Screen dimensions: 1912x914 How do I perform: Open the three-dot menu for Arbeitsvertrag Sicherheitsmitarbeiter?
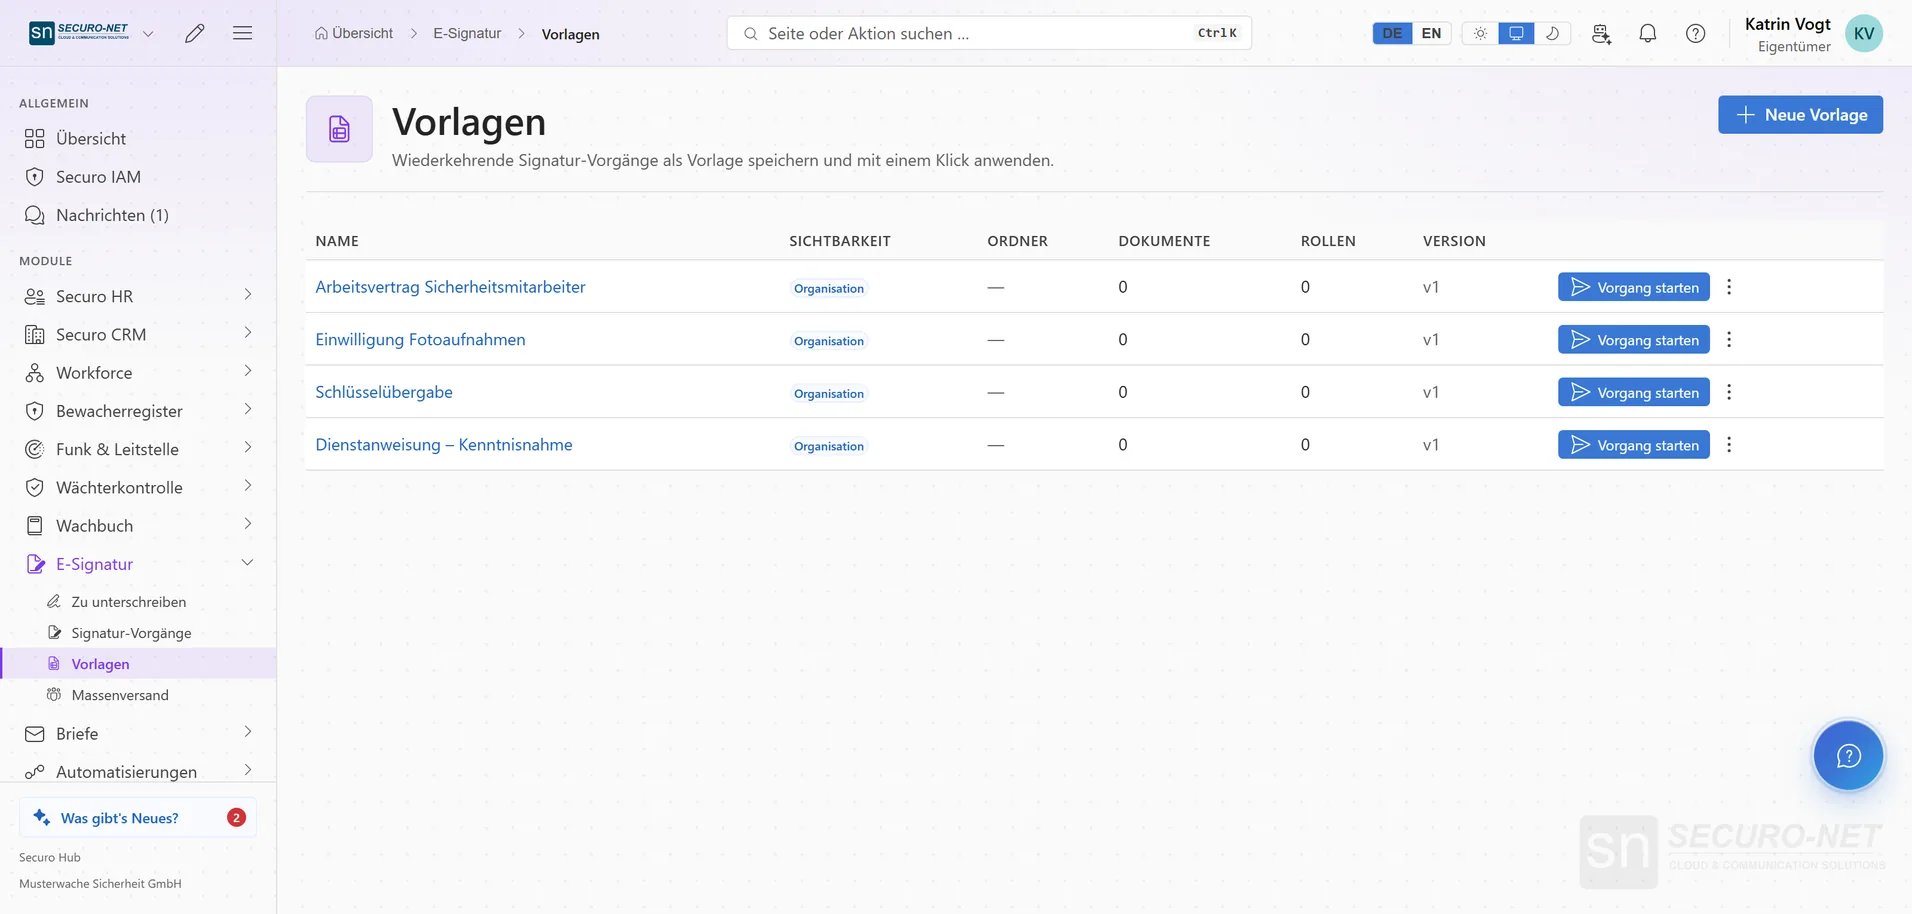(x=1729, y=287)
